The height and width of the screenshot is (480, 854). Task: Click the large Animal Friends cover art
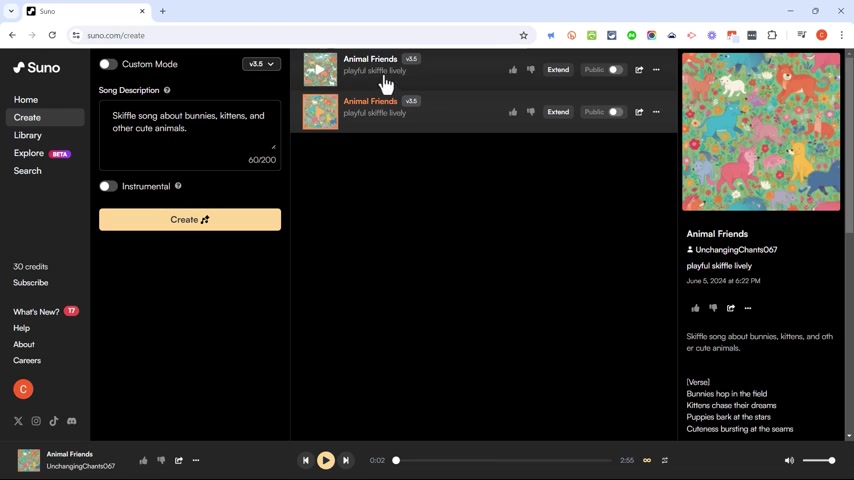tap(761, 132)
